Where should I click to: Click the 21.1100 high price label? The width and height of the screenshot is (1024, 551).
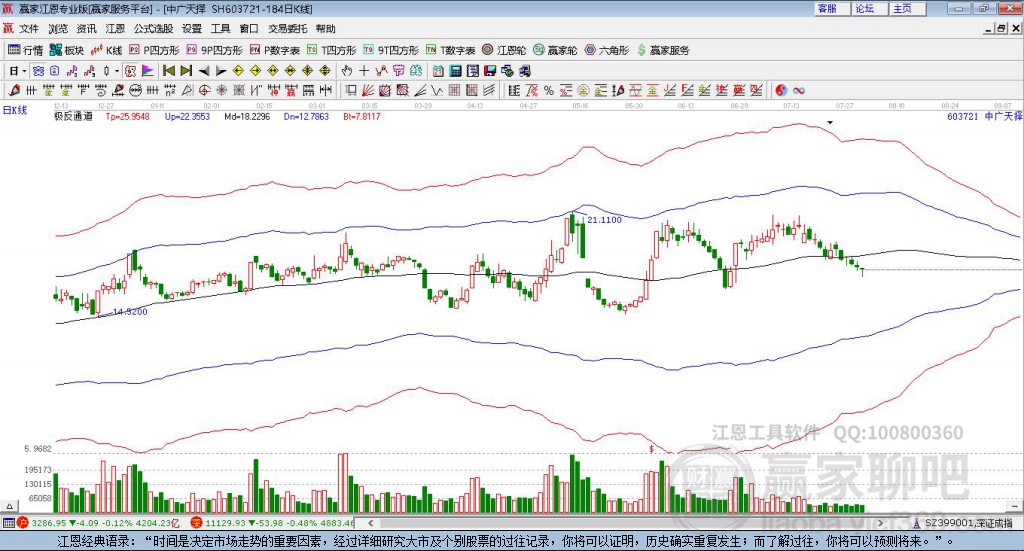point(604,220)
